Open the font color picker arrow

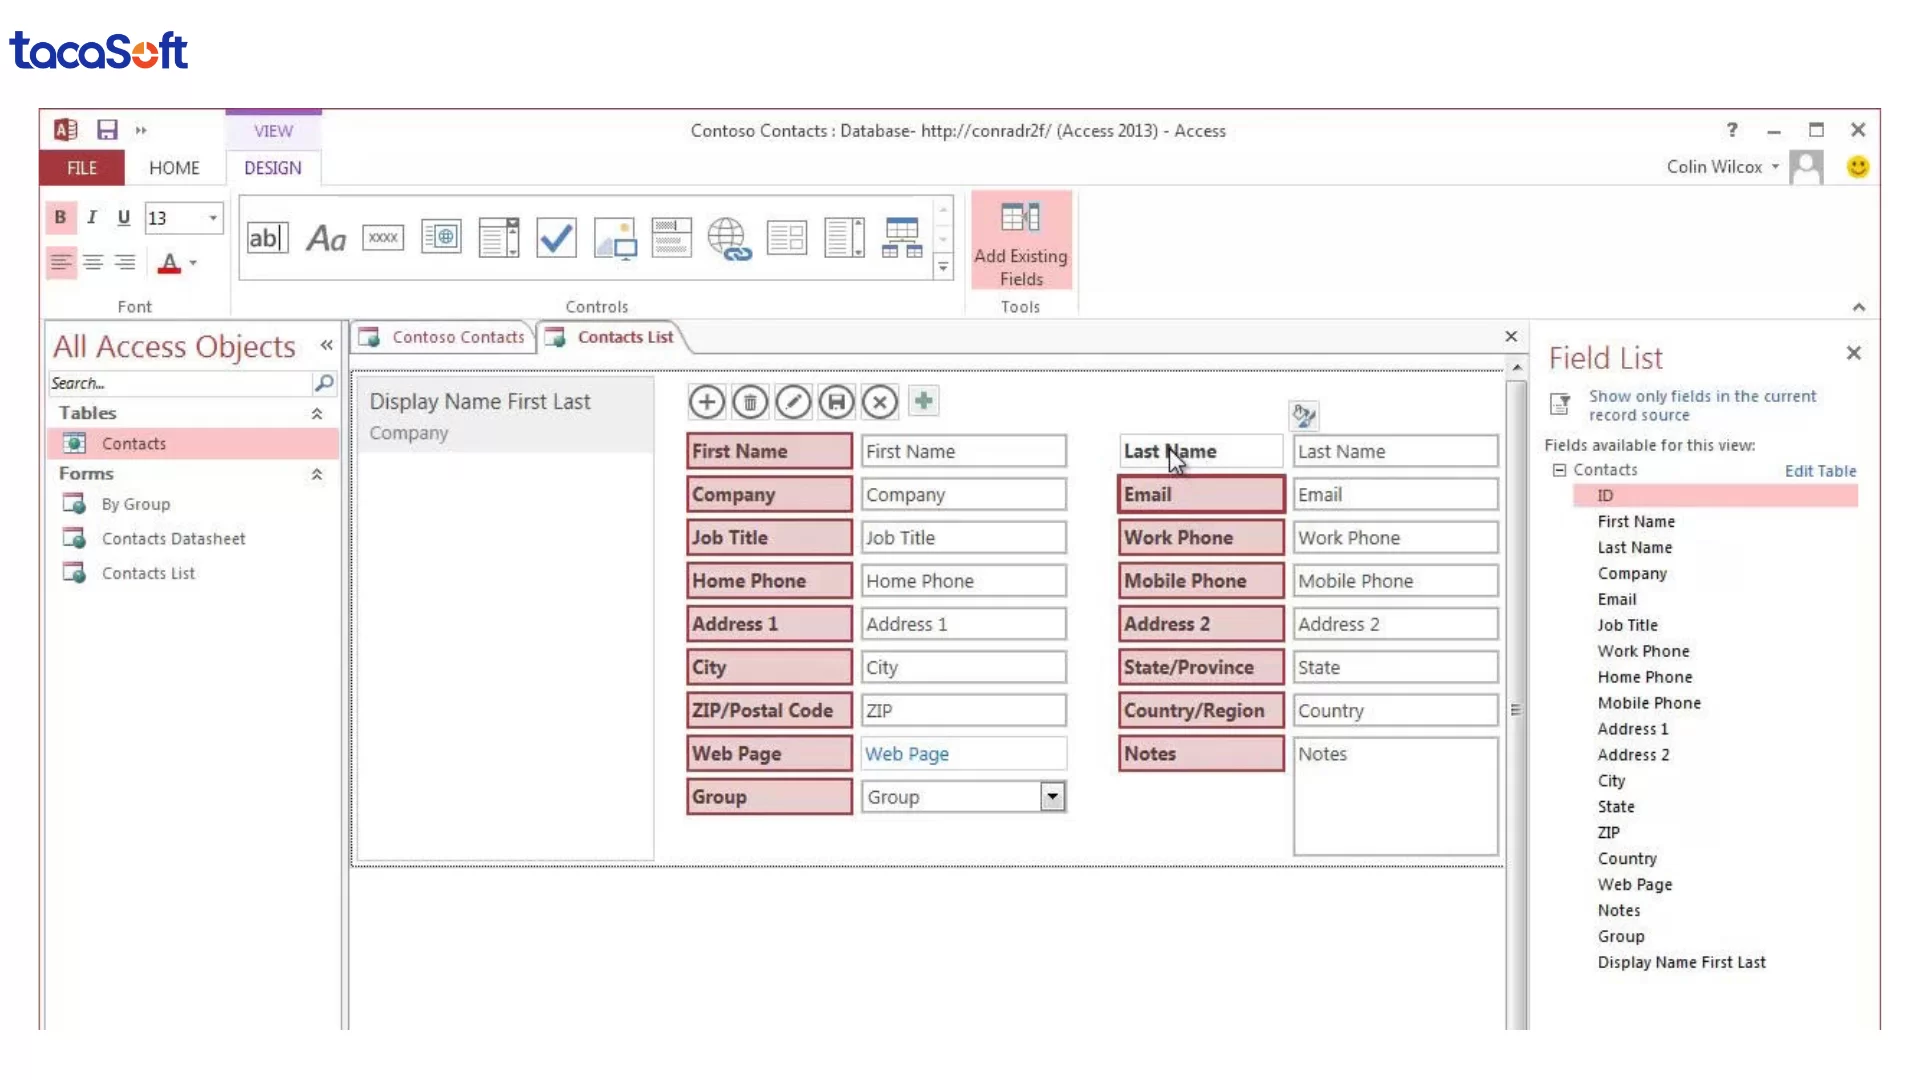click(193, 263)
